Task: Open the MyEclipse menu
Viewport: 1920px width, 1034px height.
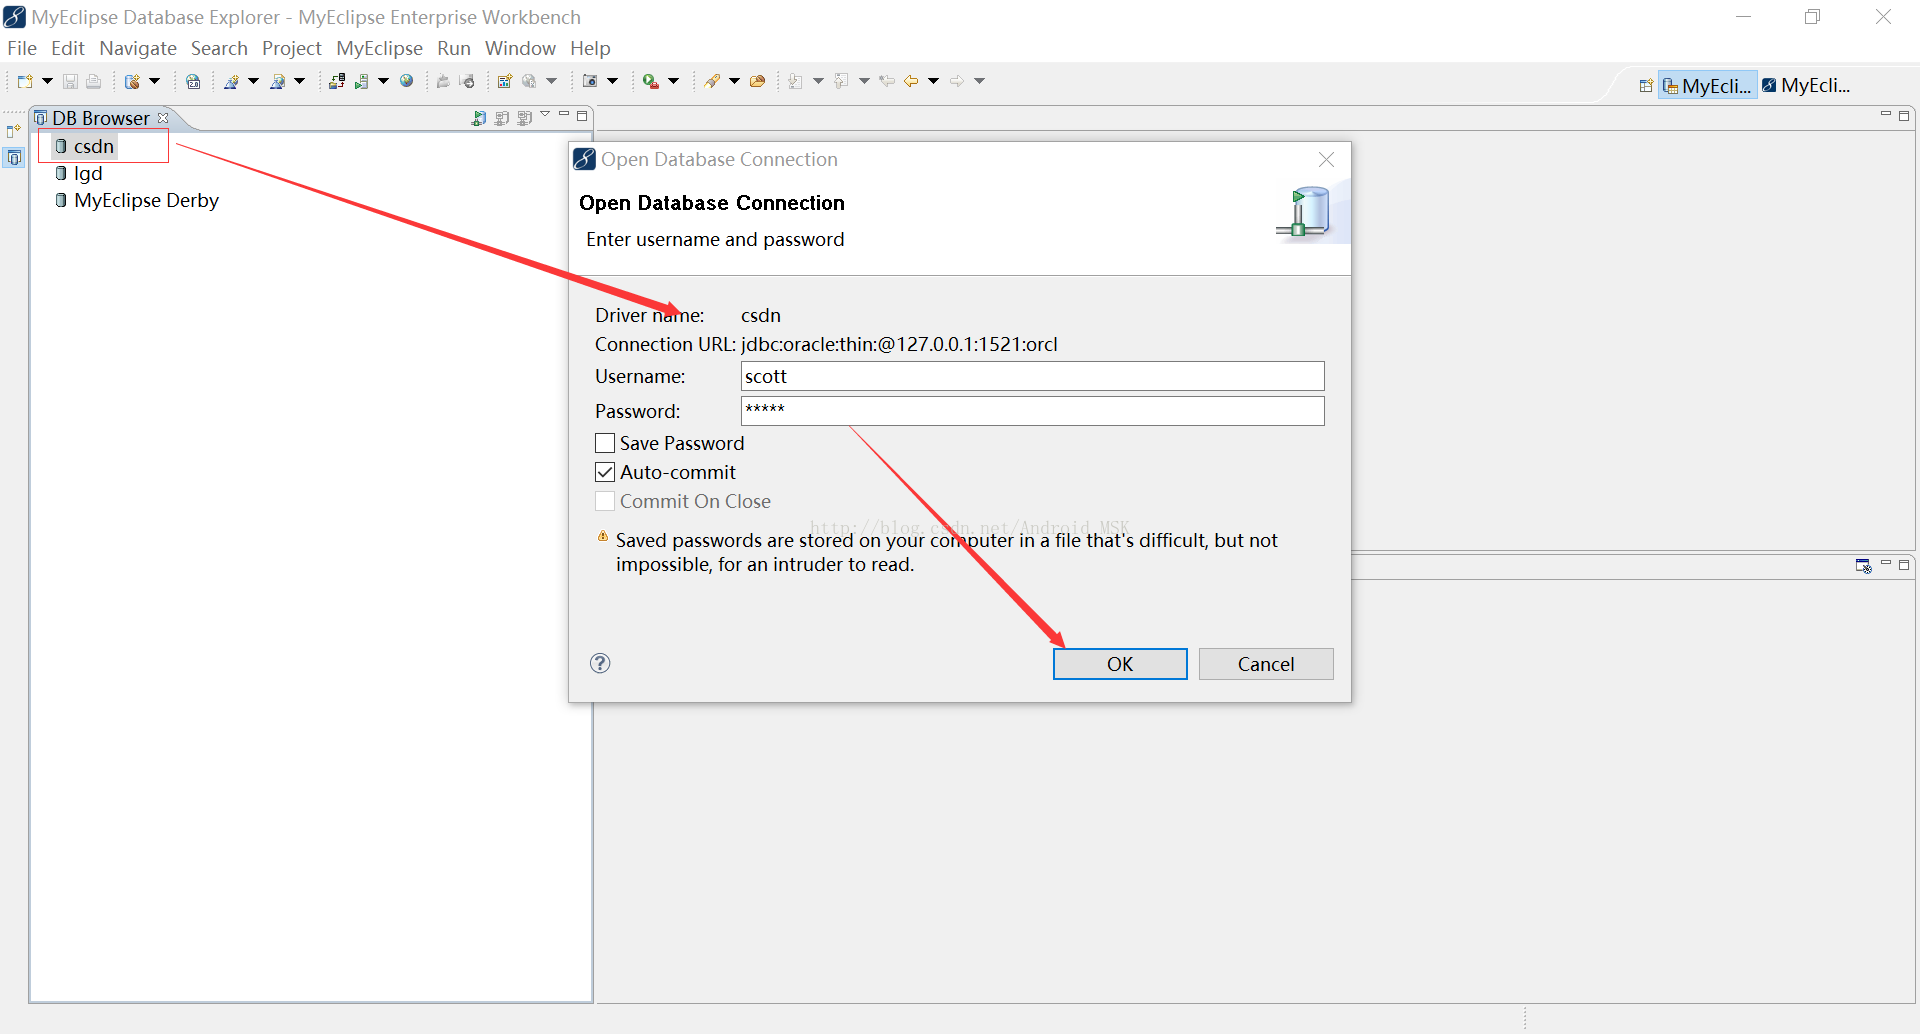Action: [379, 48]
